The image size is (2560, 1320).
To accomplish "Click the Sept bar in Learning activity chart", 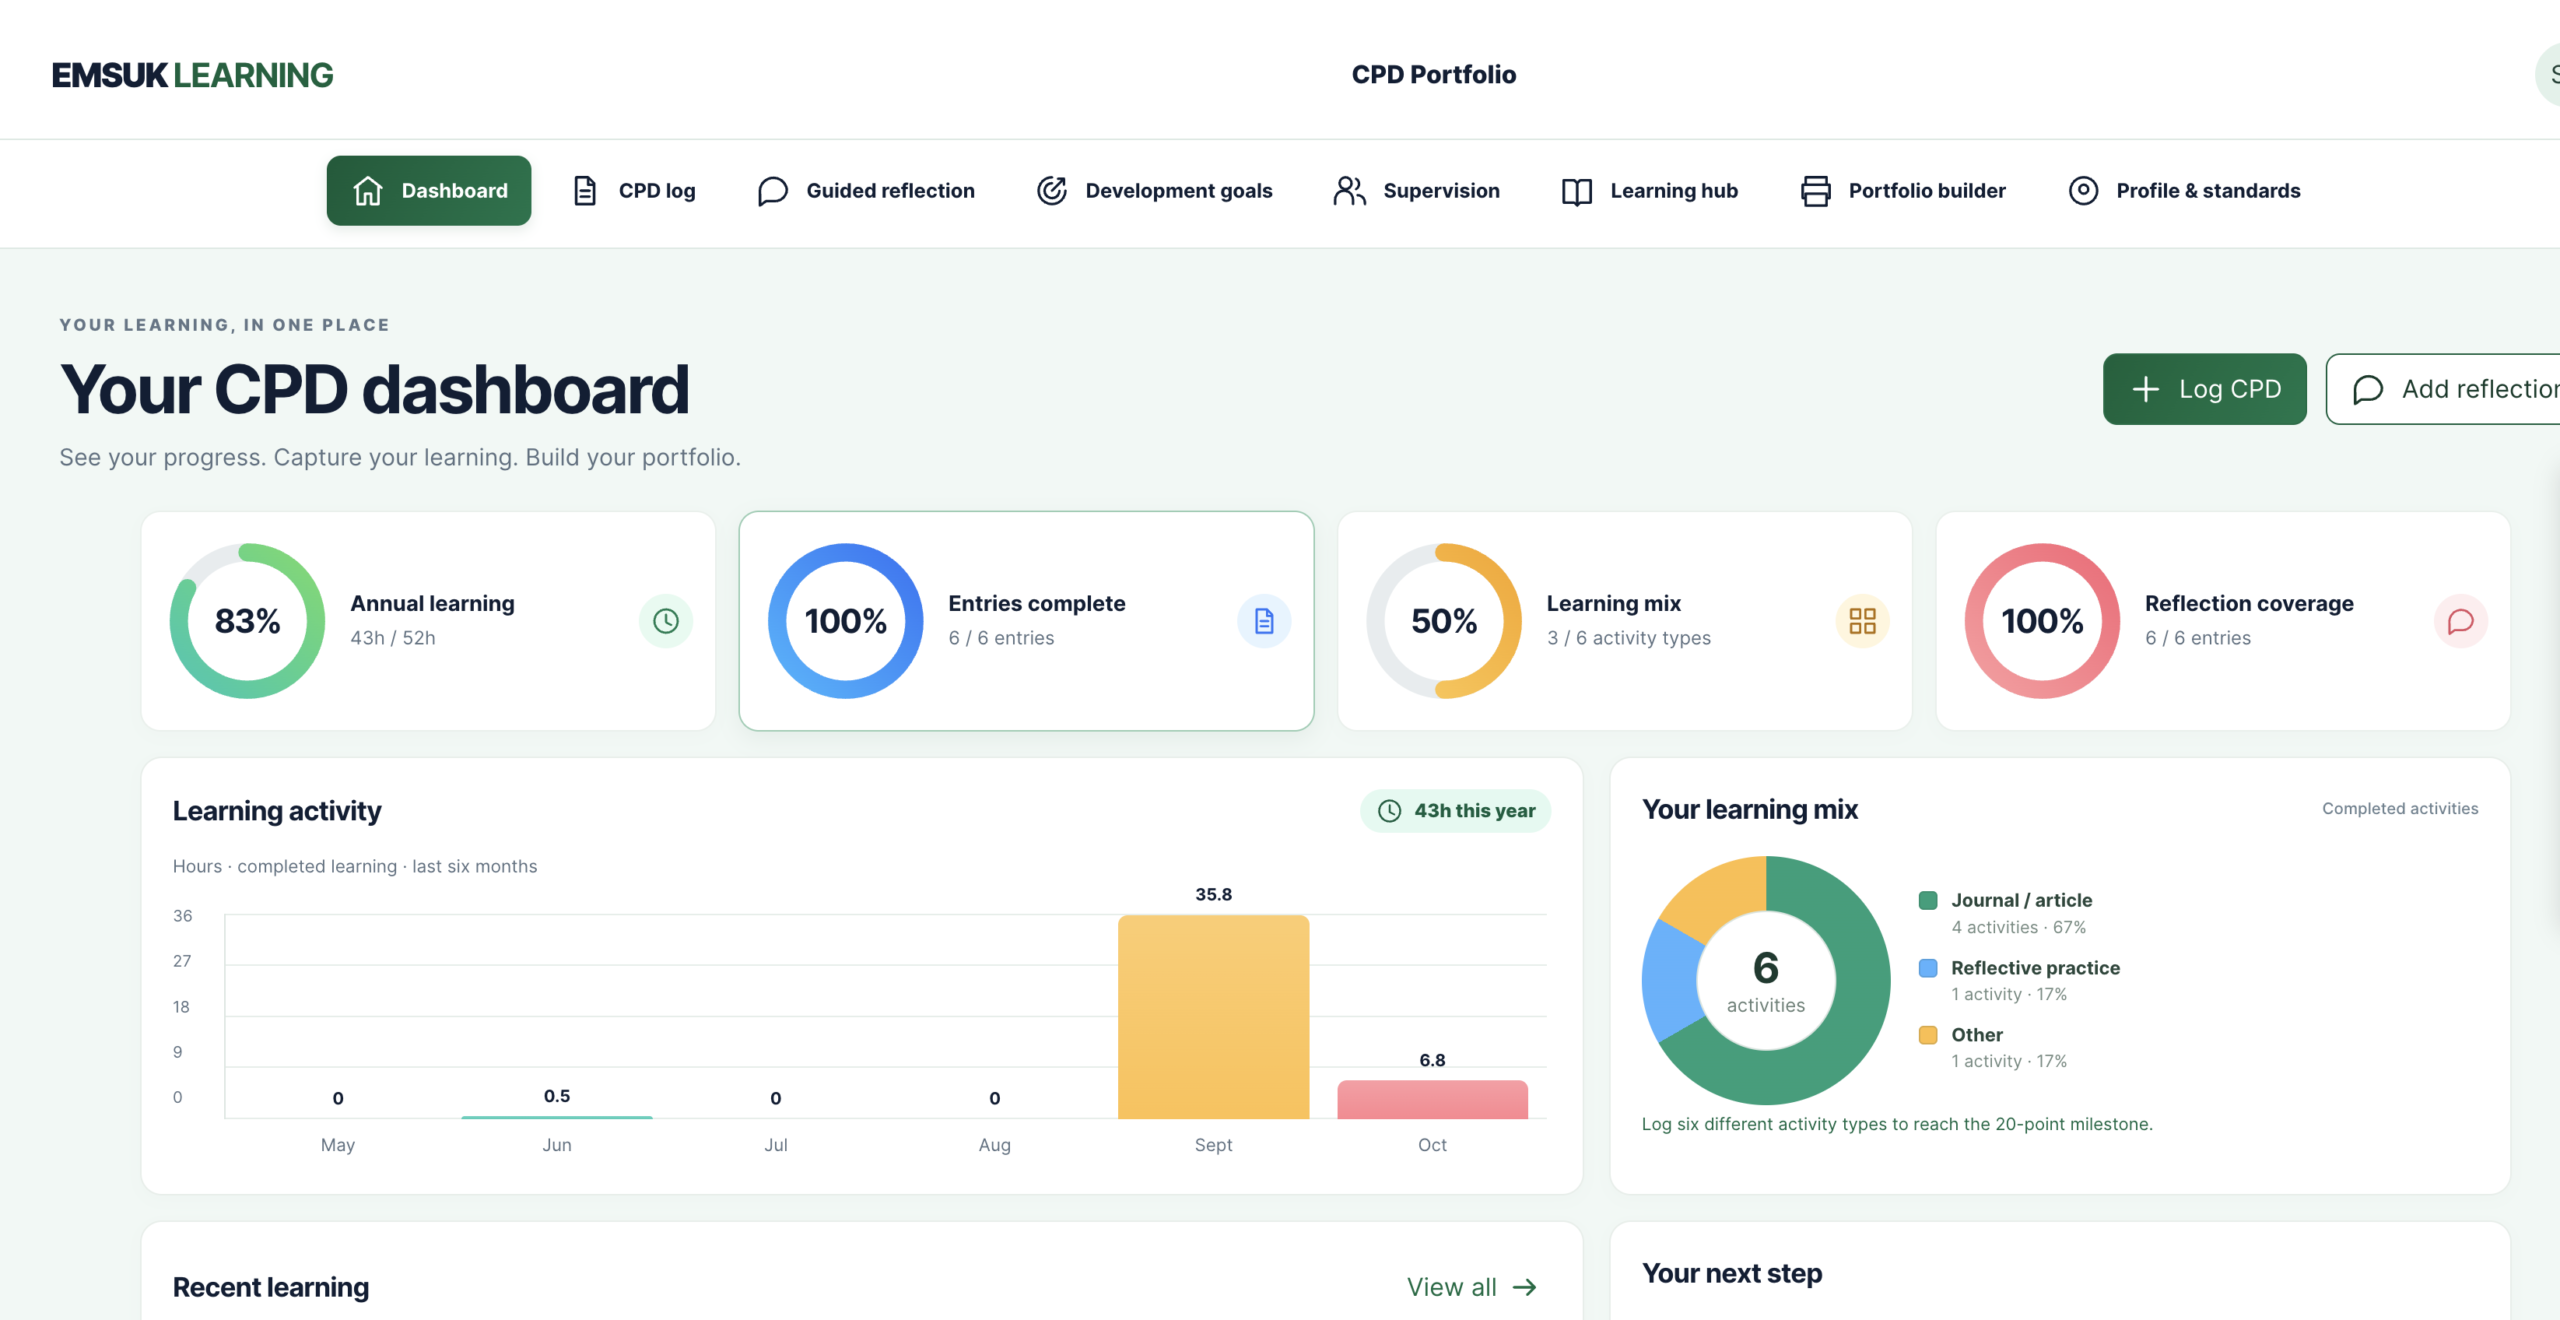I will (x=1213, y=1016).
